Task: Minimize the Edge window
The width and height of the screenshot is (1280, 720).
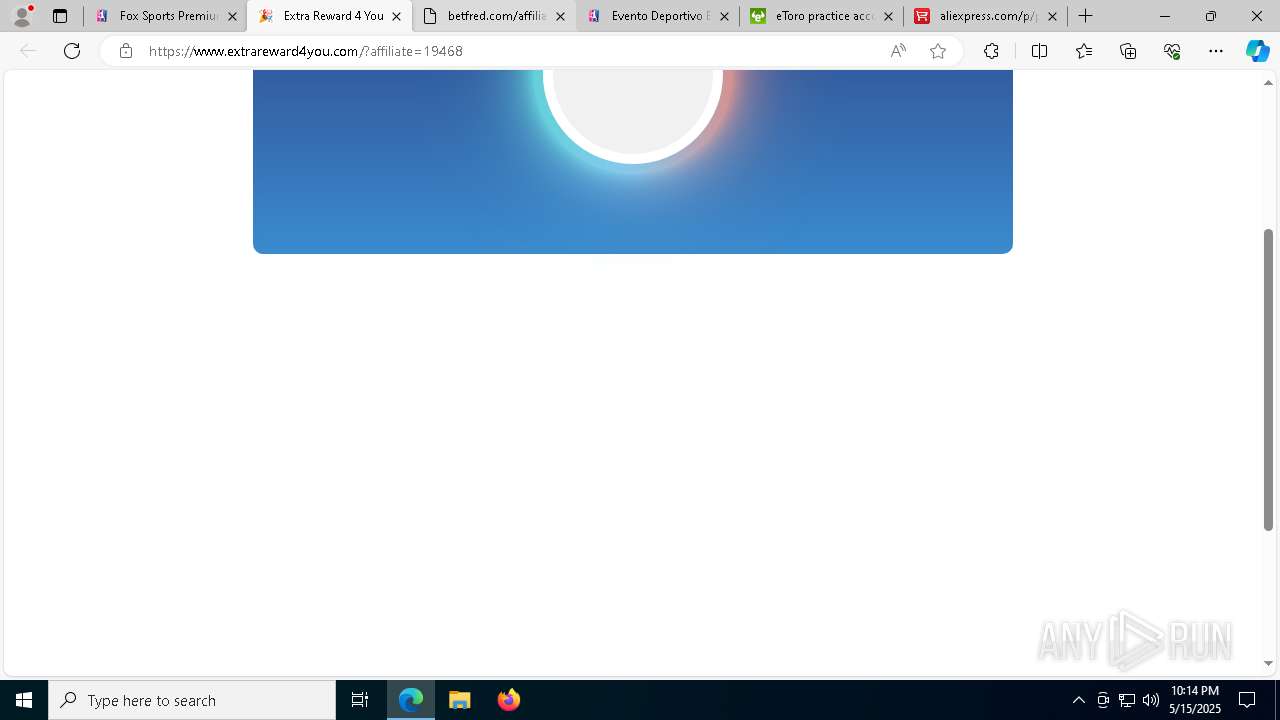Action: tap(1165, 16)
